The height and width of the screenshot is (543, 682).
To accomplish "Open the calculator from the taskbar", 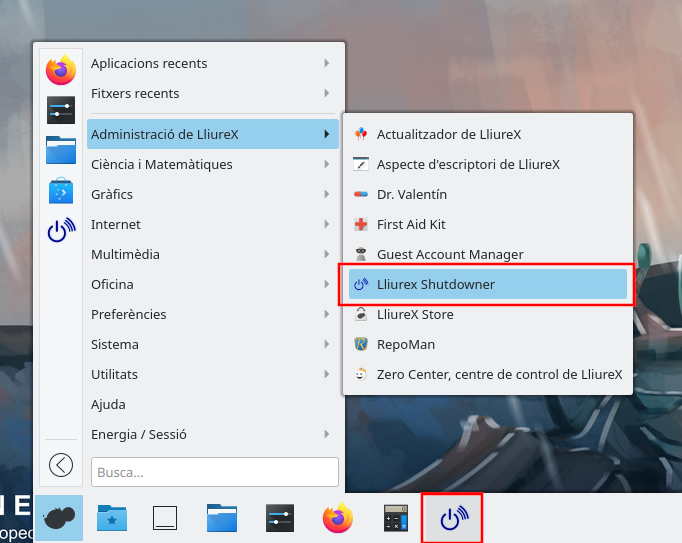I will (x=397, y=518).
